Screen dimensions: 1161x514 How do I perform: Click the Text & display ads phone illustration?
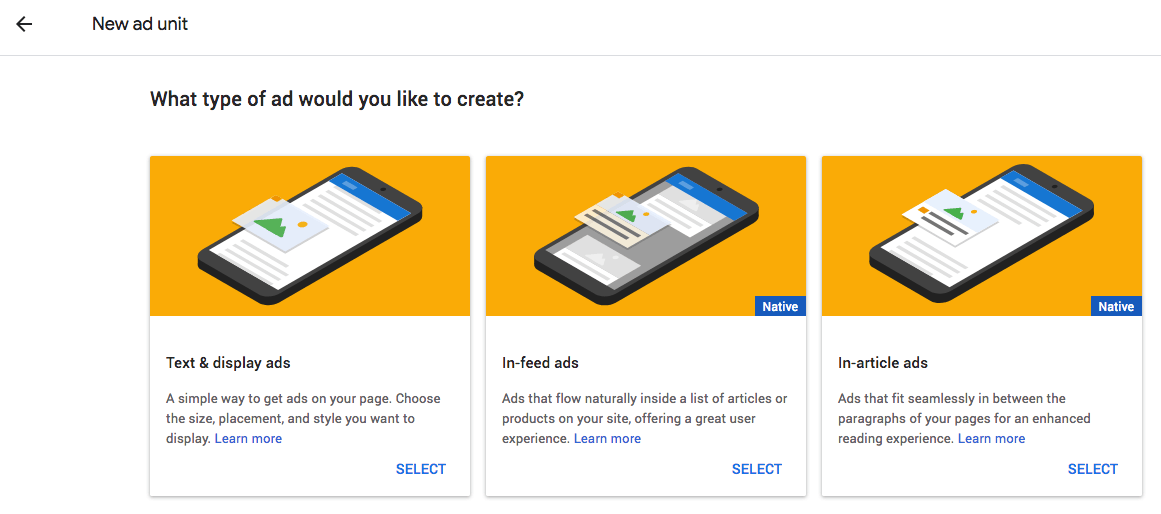tap(310, 236)
